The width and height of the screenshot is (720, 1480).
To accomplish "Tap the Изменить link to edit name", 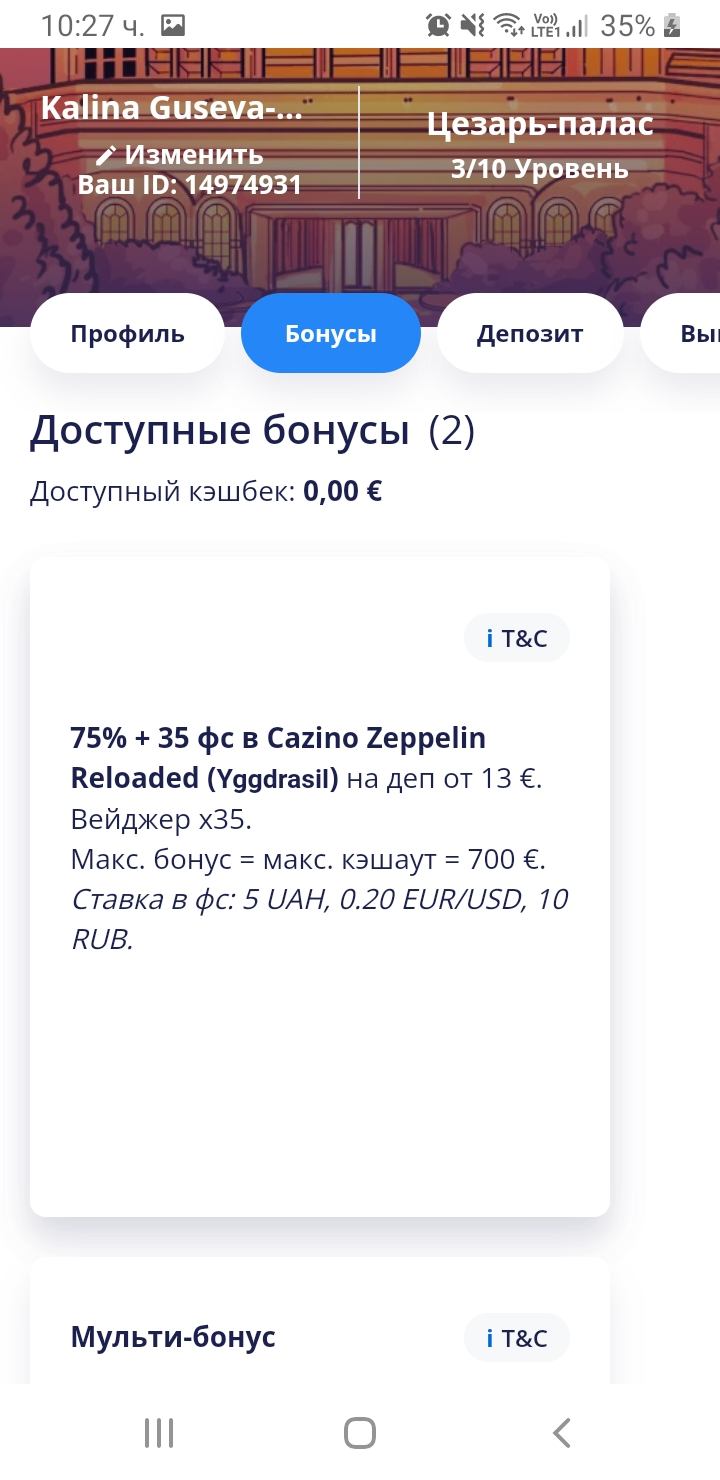I will point(194,155).
